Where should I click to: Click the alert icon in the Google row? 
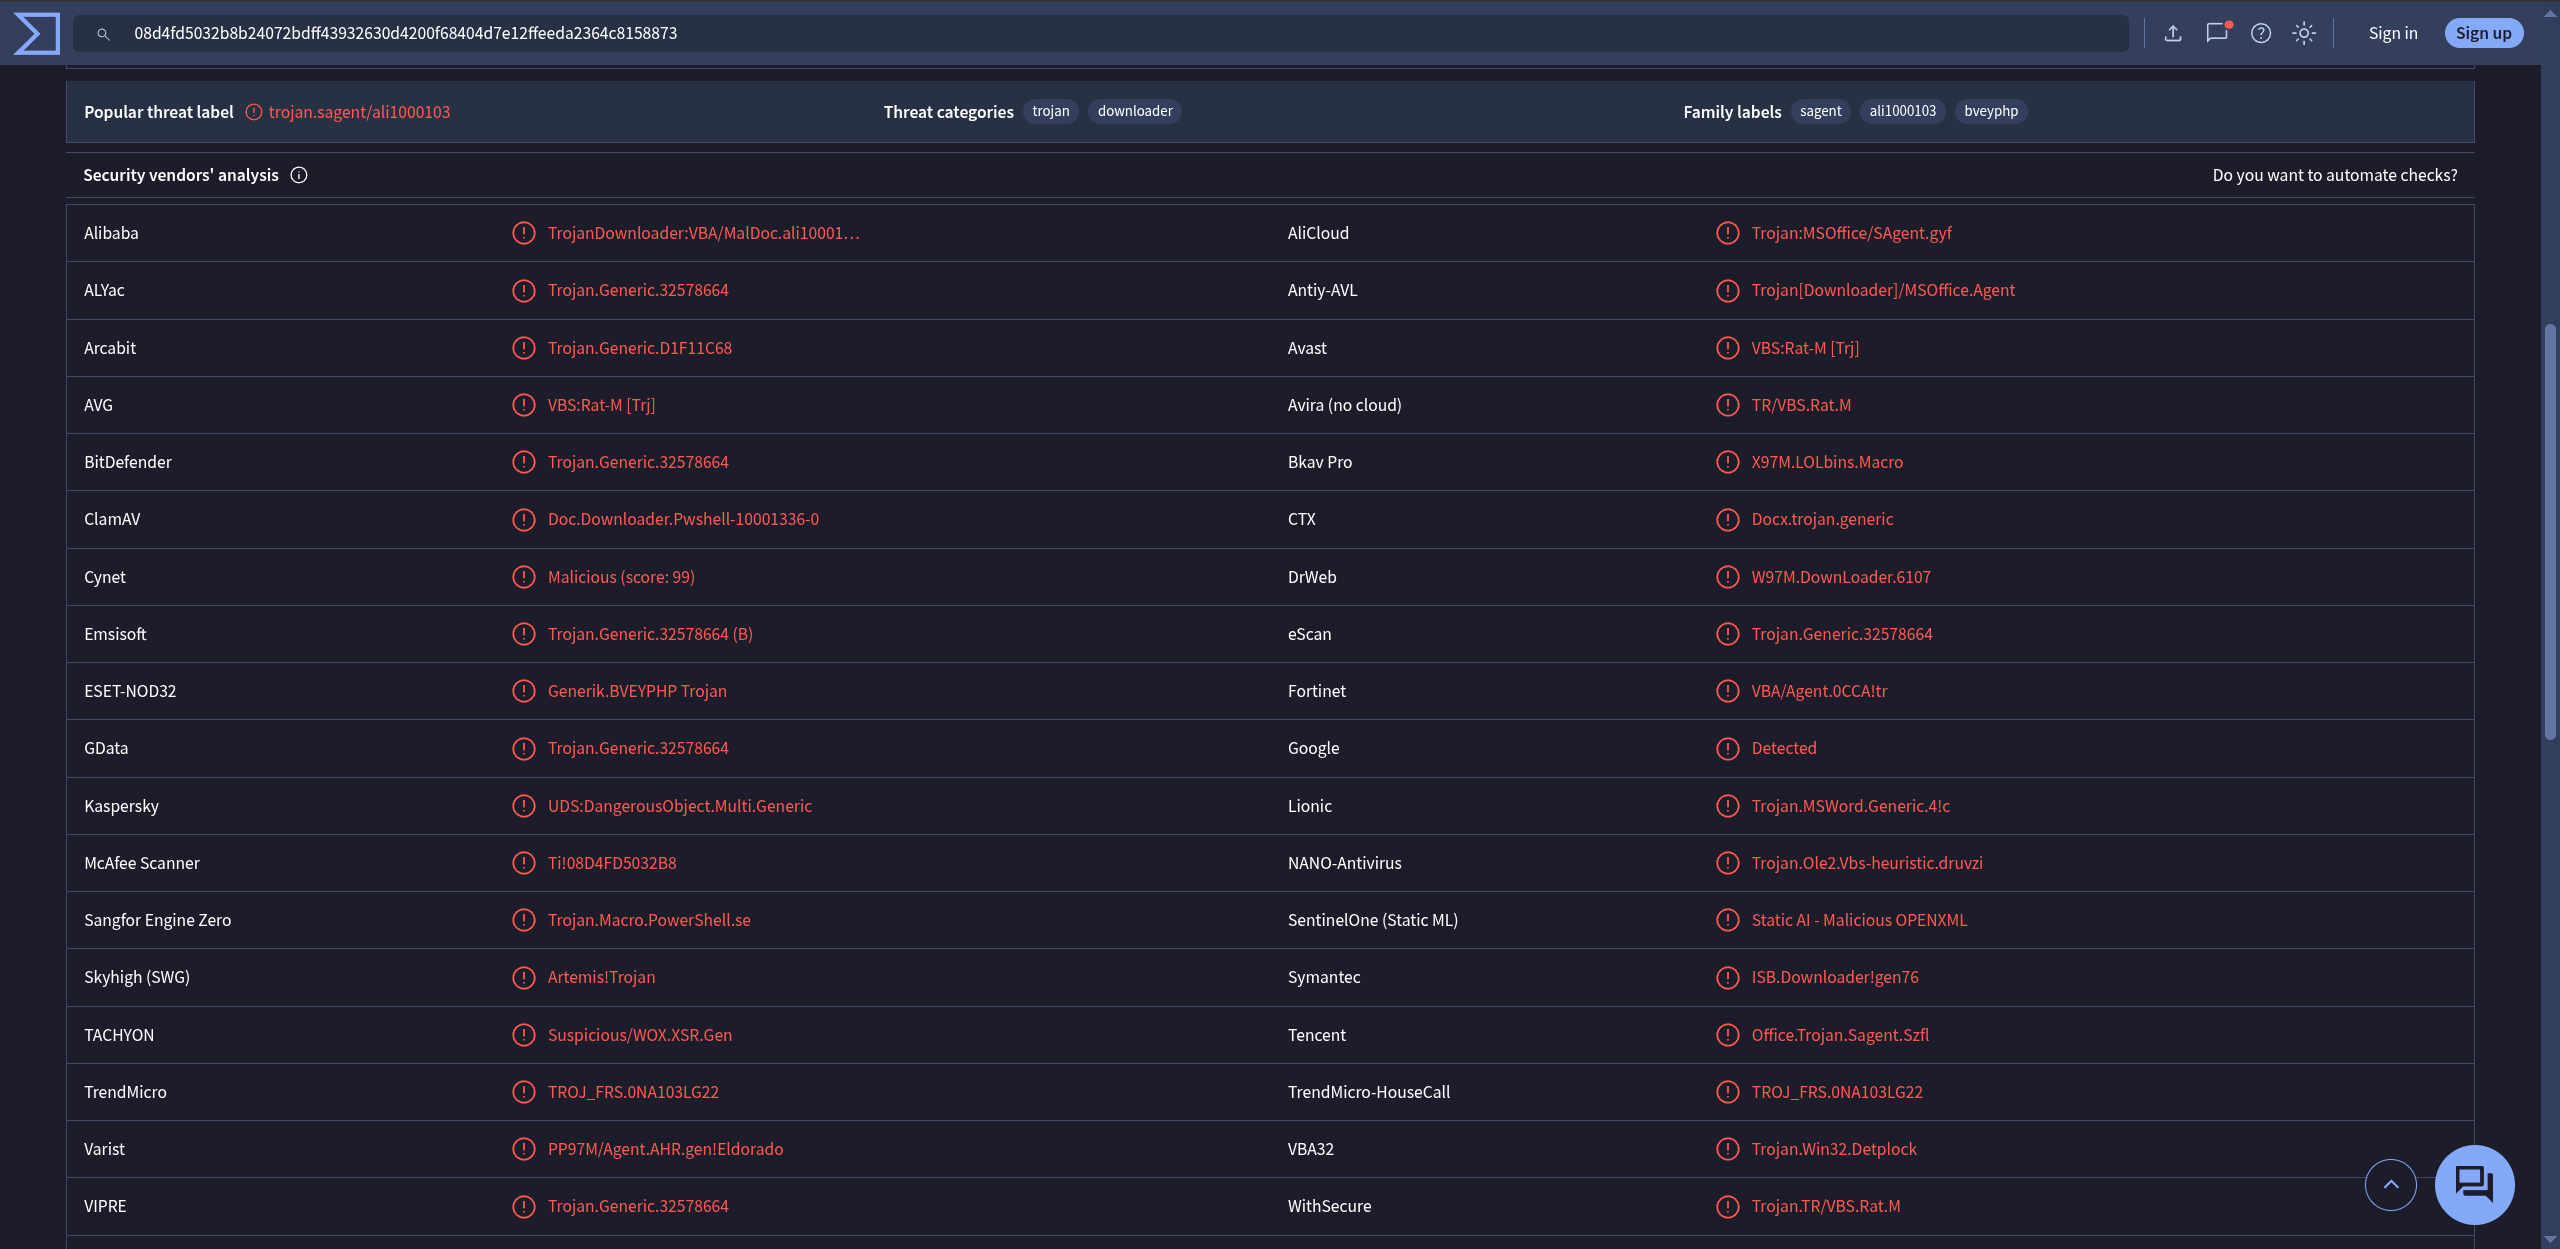(x=1727, y=748)
